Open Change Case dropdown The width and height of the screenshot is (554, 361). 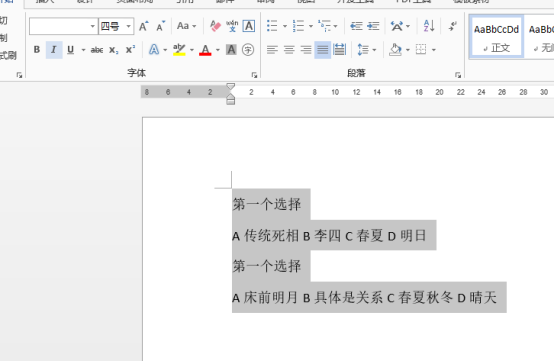(x=186, y=26)
